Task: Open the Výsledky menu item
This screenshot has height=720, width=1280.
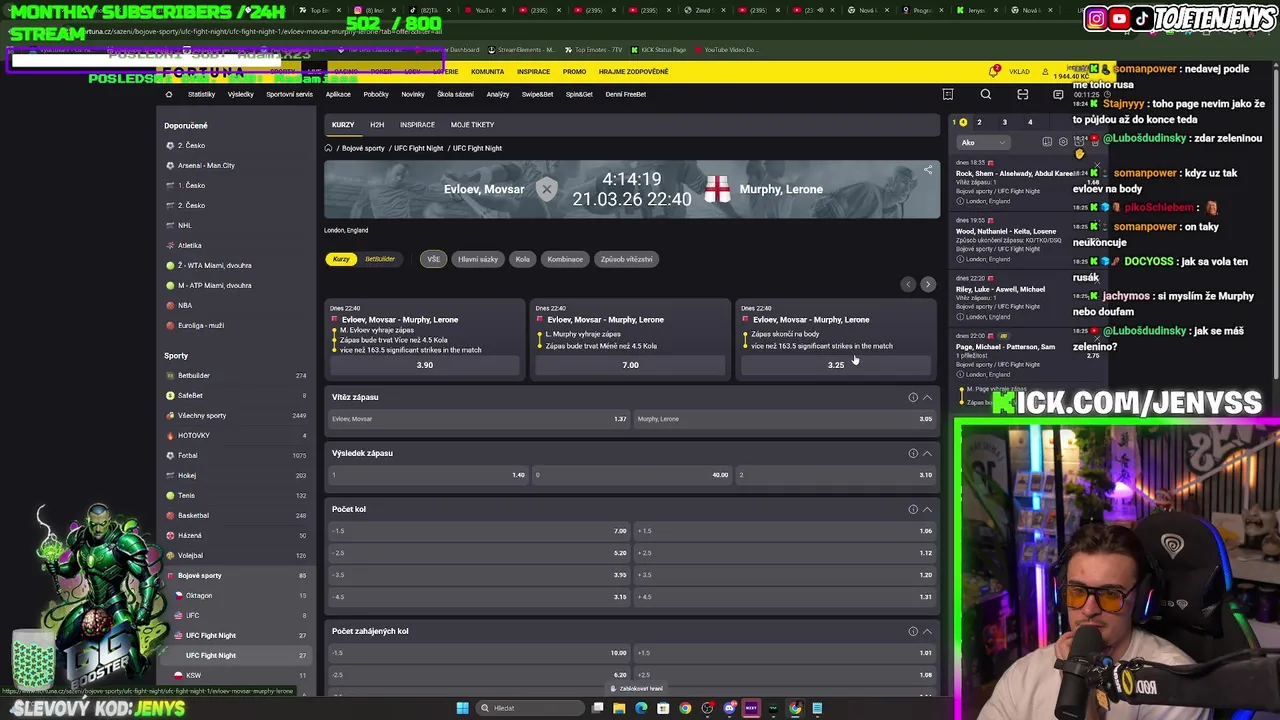Action: pyautogui.click(x=240, y=94)
